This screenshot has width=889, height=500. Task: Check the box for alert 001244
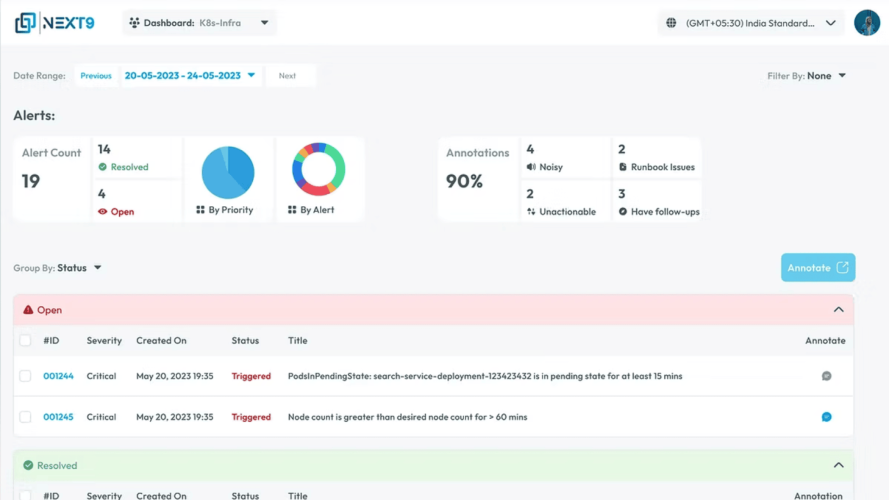[x=25, y=376]
